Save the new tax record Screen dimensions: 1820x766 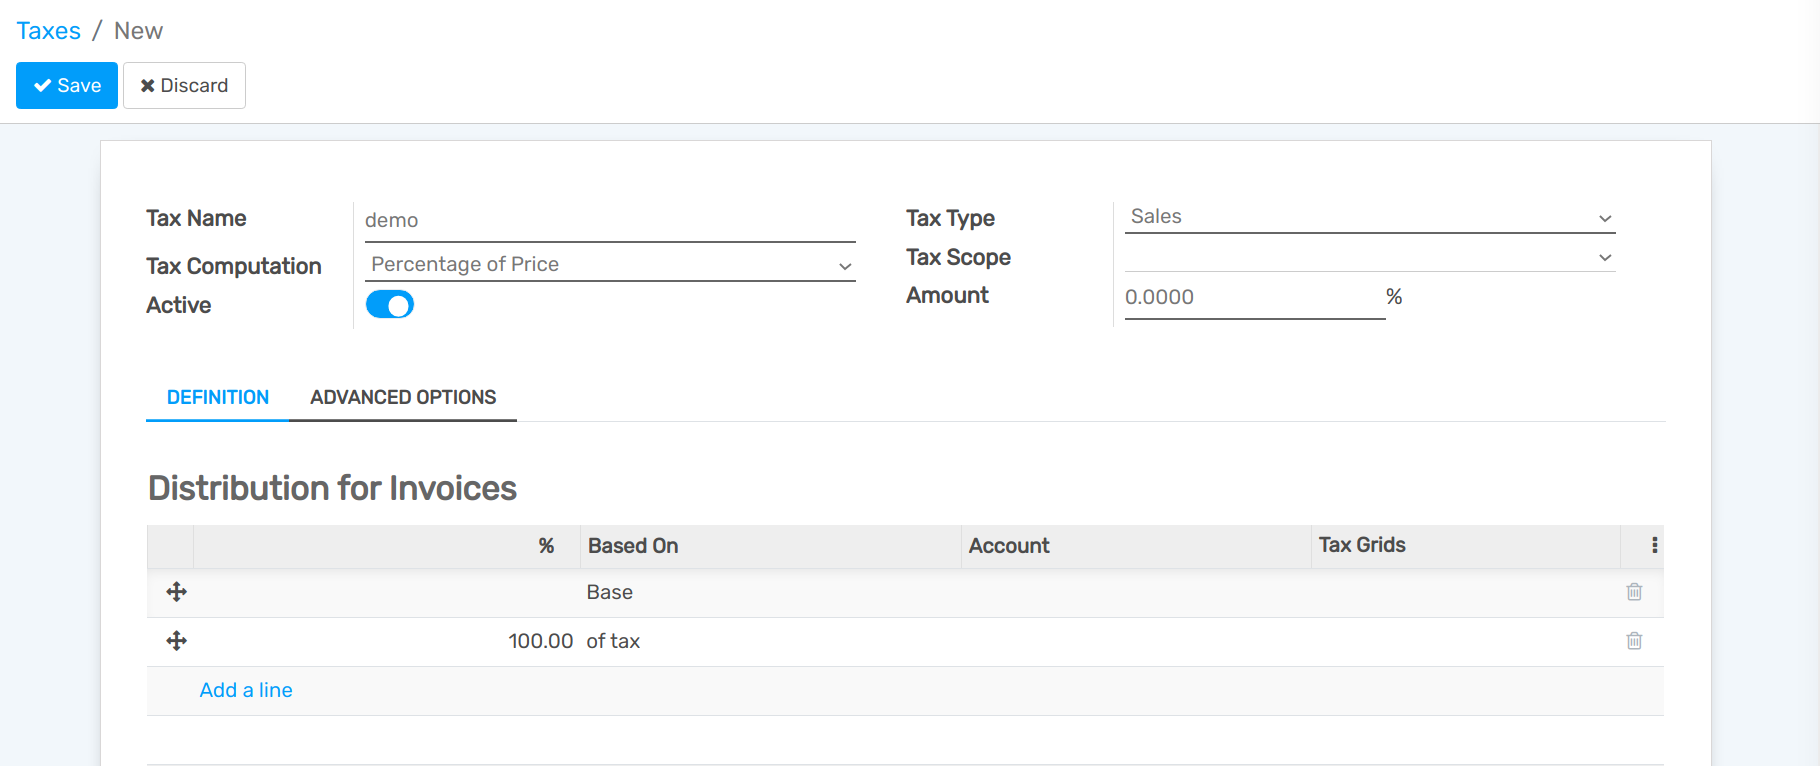(x=67, y=86)
